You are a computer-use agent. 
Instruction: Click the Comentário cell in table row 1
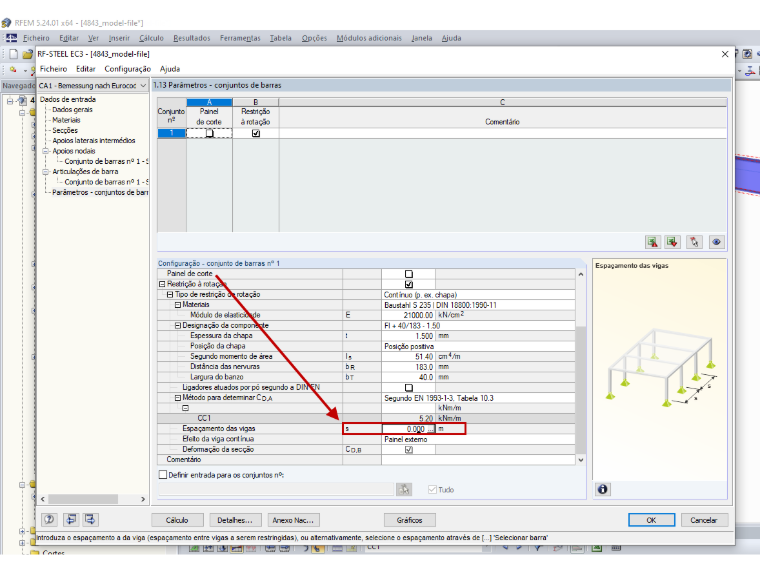click(503, 133)
